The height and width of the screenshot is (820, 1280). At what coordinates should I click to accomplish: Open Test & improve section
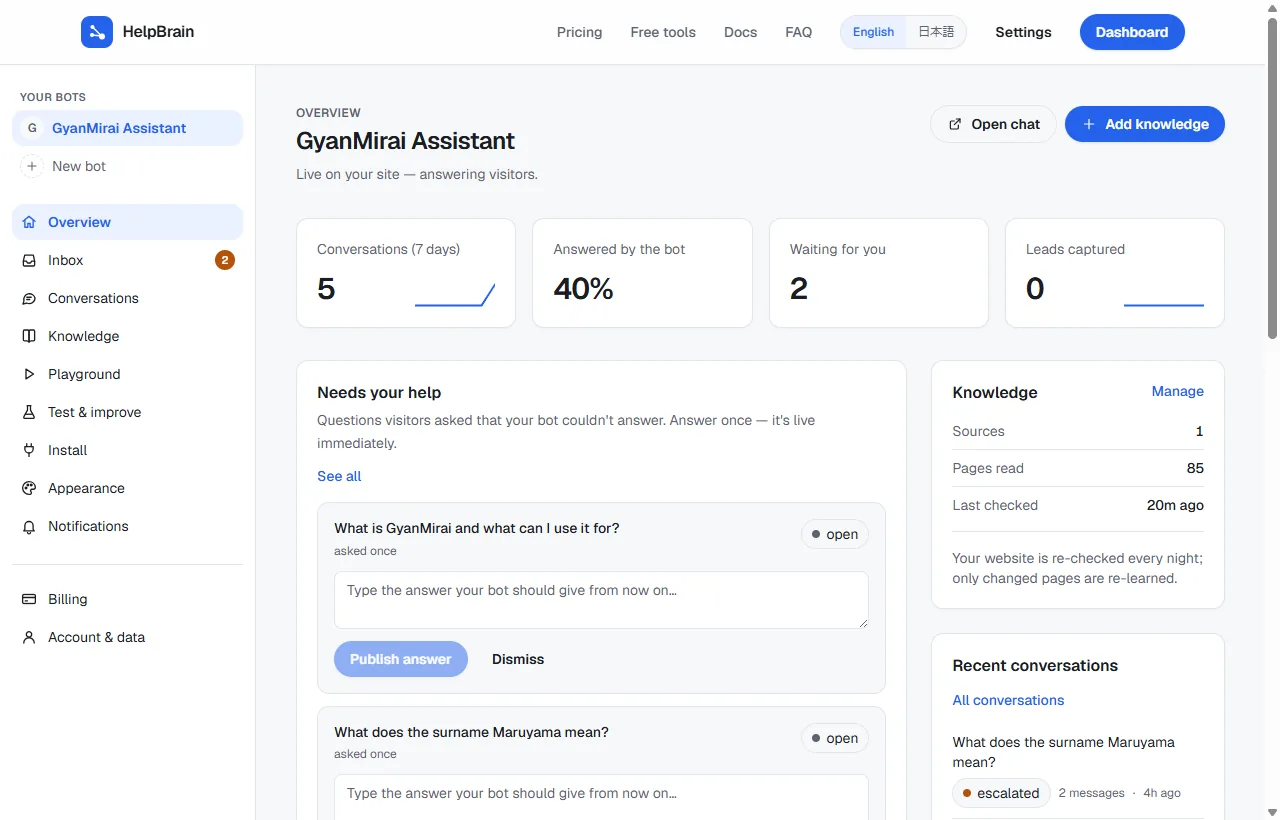[x=127, y=412]
